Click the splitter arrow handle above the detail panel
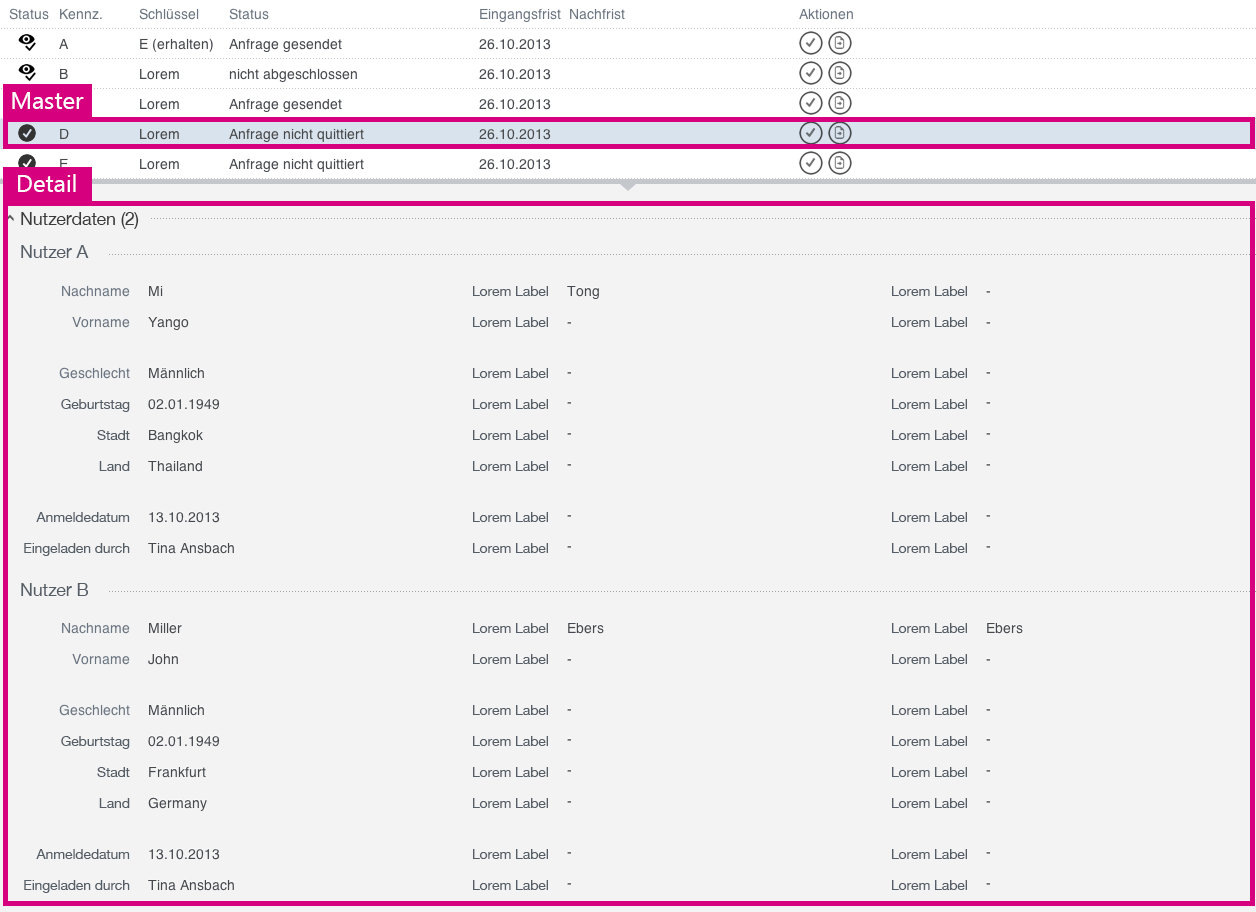The image size is (1256, 912). pos(628,185)
